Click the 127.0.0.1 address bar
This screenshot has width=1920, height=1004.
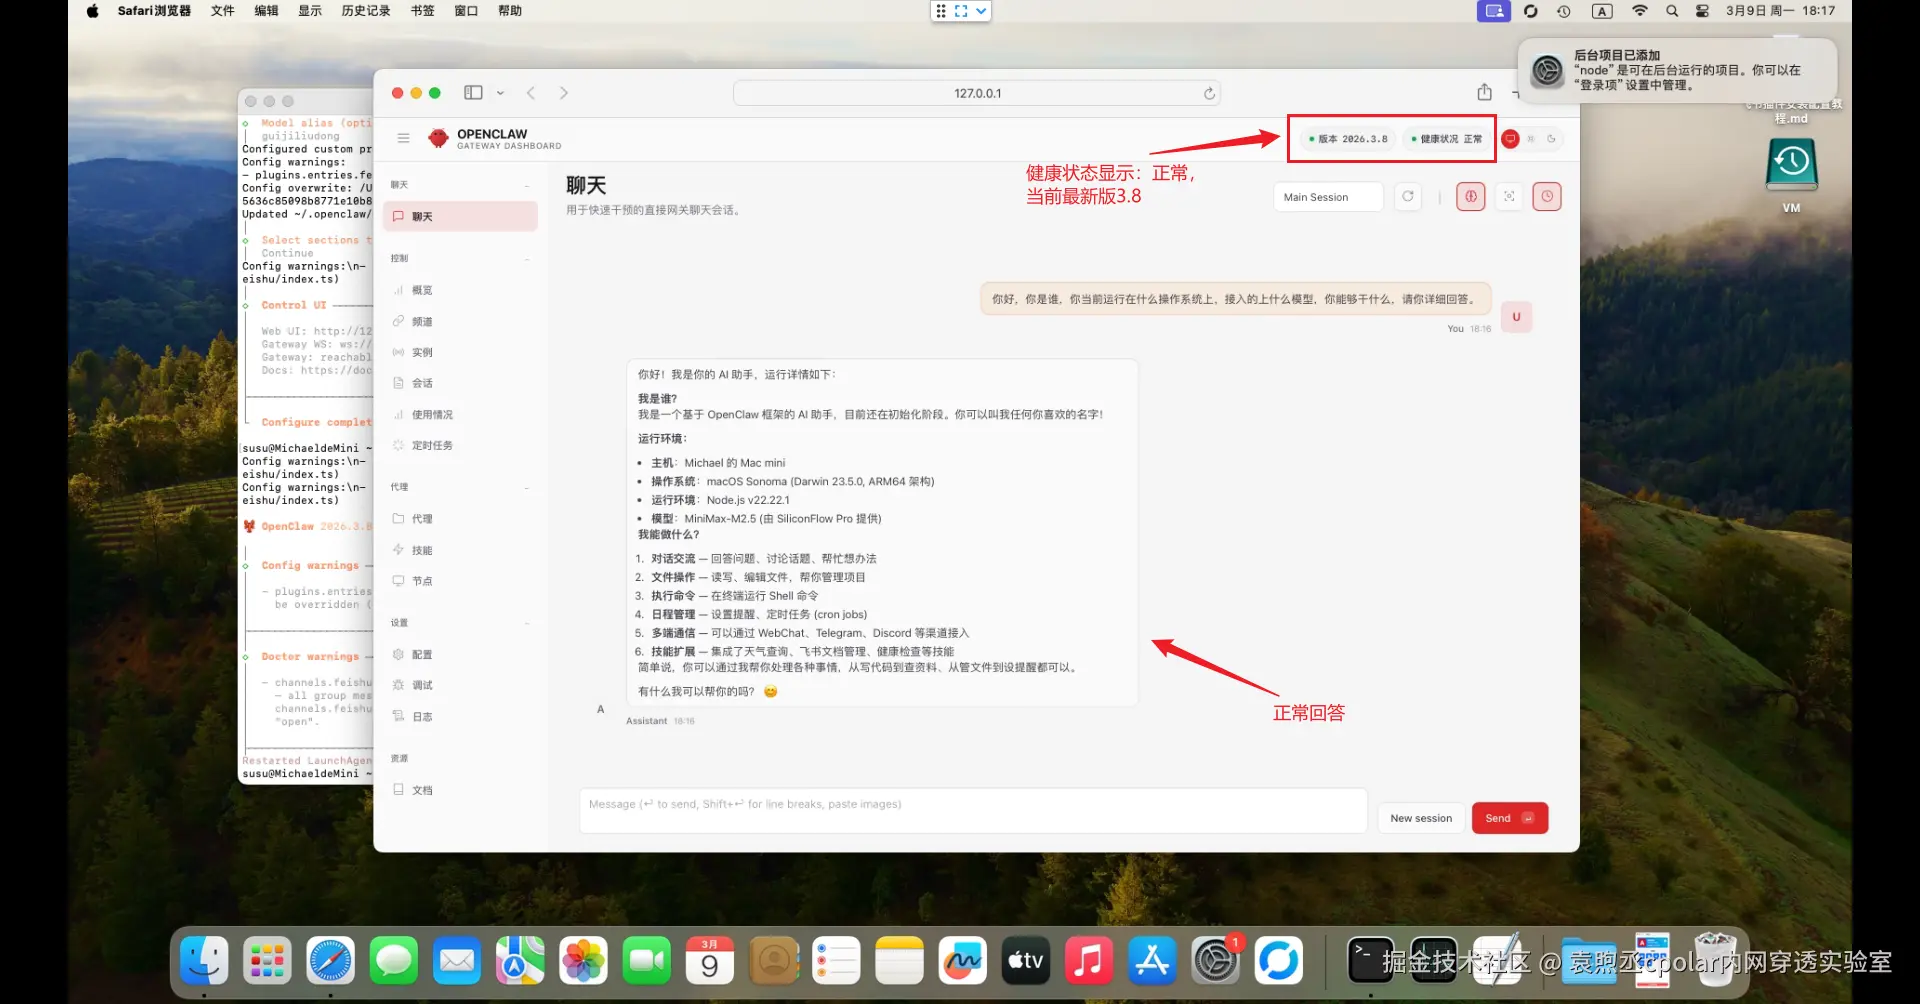977,93
